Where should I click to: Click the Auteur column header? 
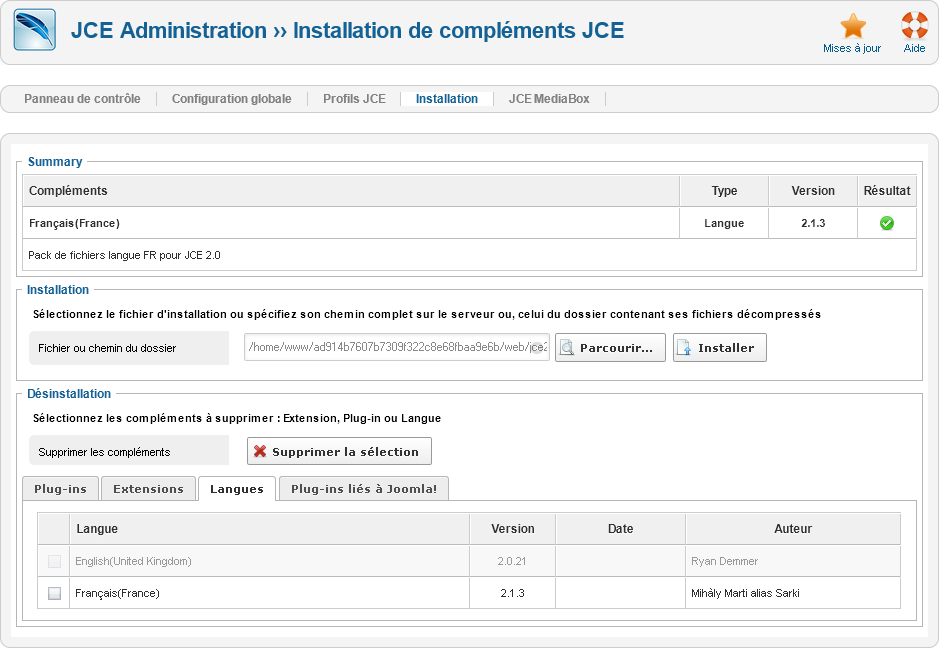pyautogui.click(x=792, y=528)
